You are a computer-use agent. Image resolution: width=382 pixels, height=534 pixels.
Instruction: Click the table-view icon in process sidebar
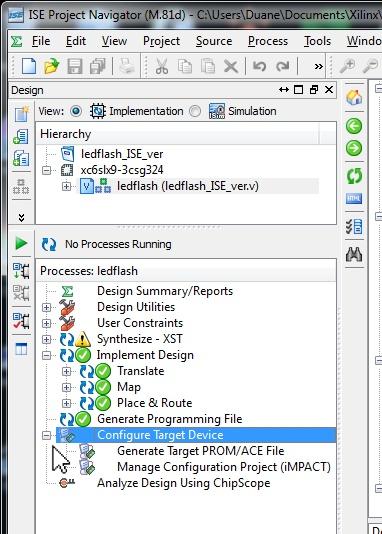(21, 348)
